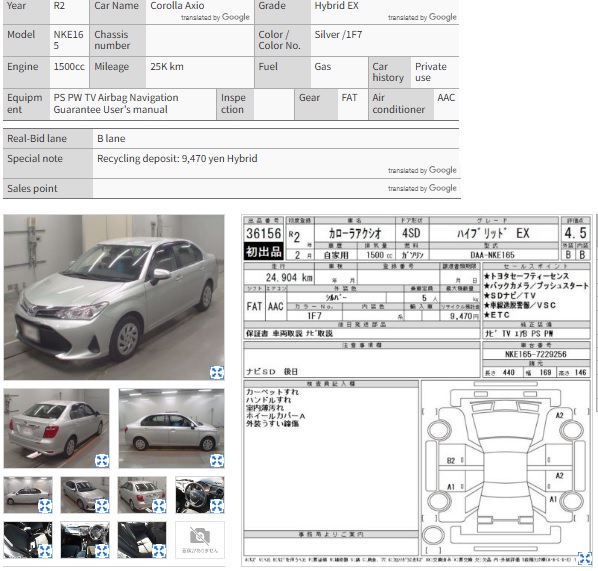The height and width of the screenshot is (571, 598).
Task: Open the main front three-quarter car photo
Action: coord(114,297)
